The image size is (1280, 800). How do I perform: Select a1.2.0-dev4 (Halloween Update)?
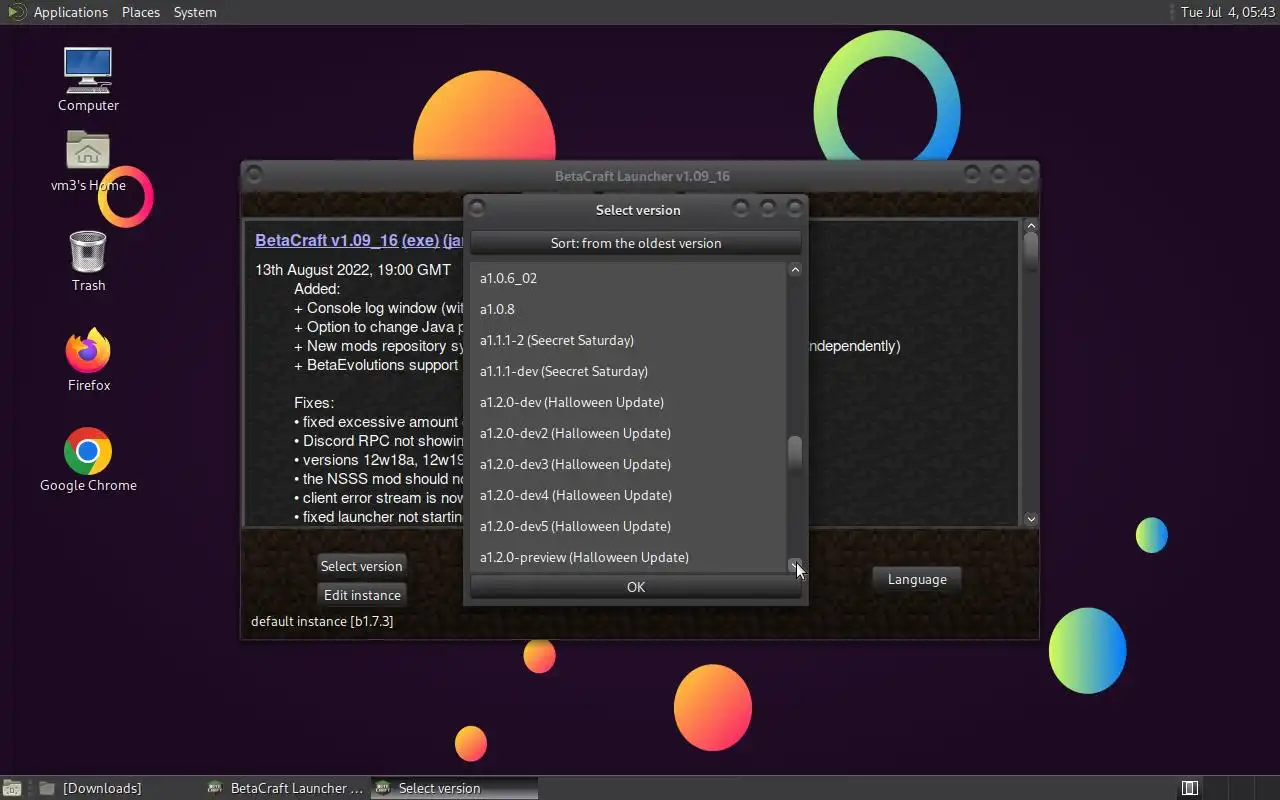[628, 495]
